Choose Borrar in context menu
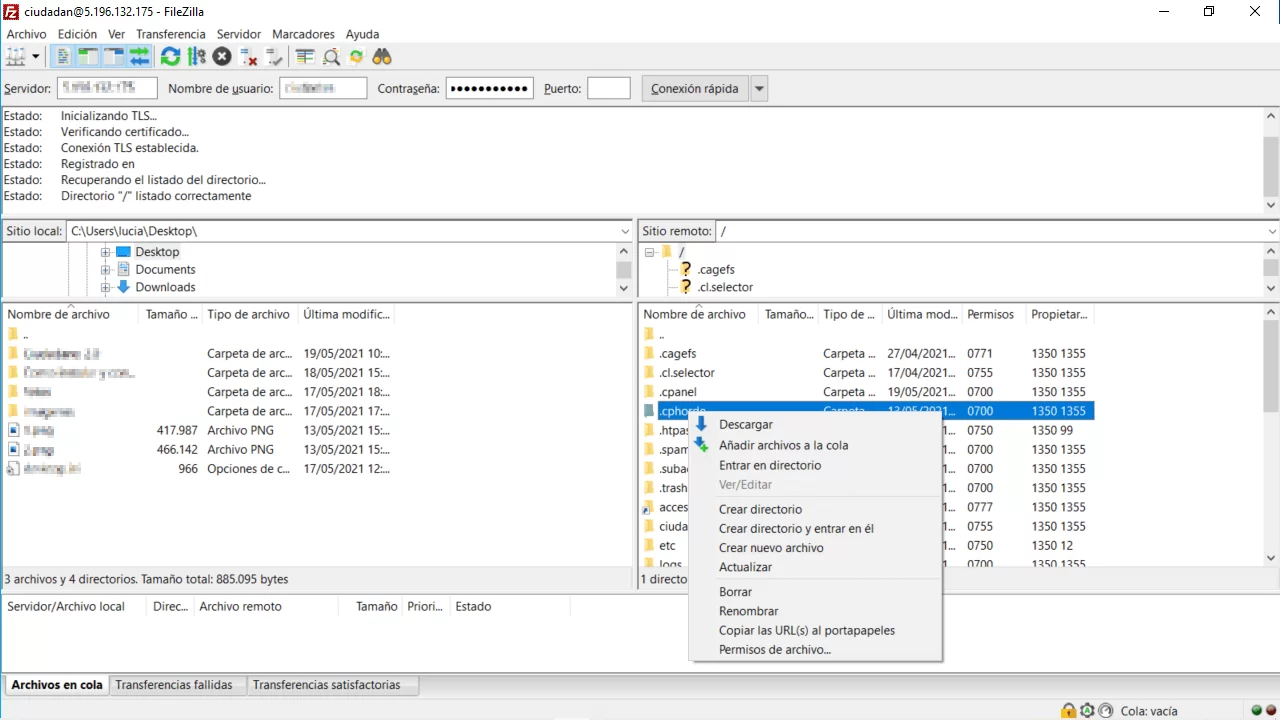 (735, 592)
